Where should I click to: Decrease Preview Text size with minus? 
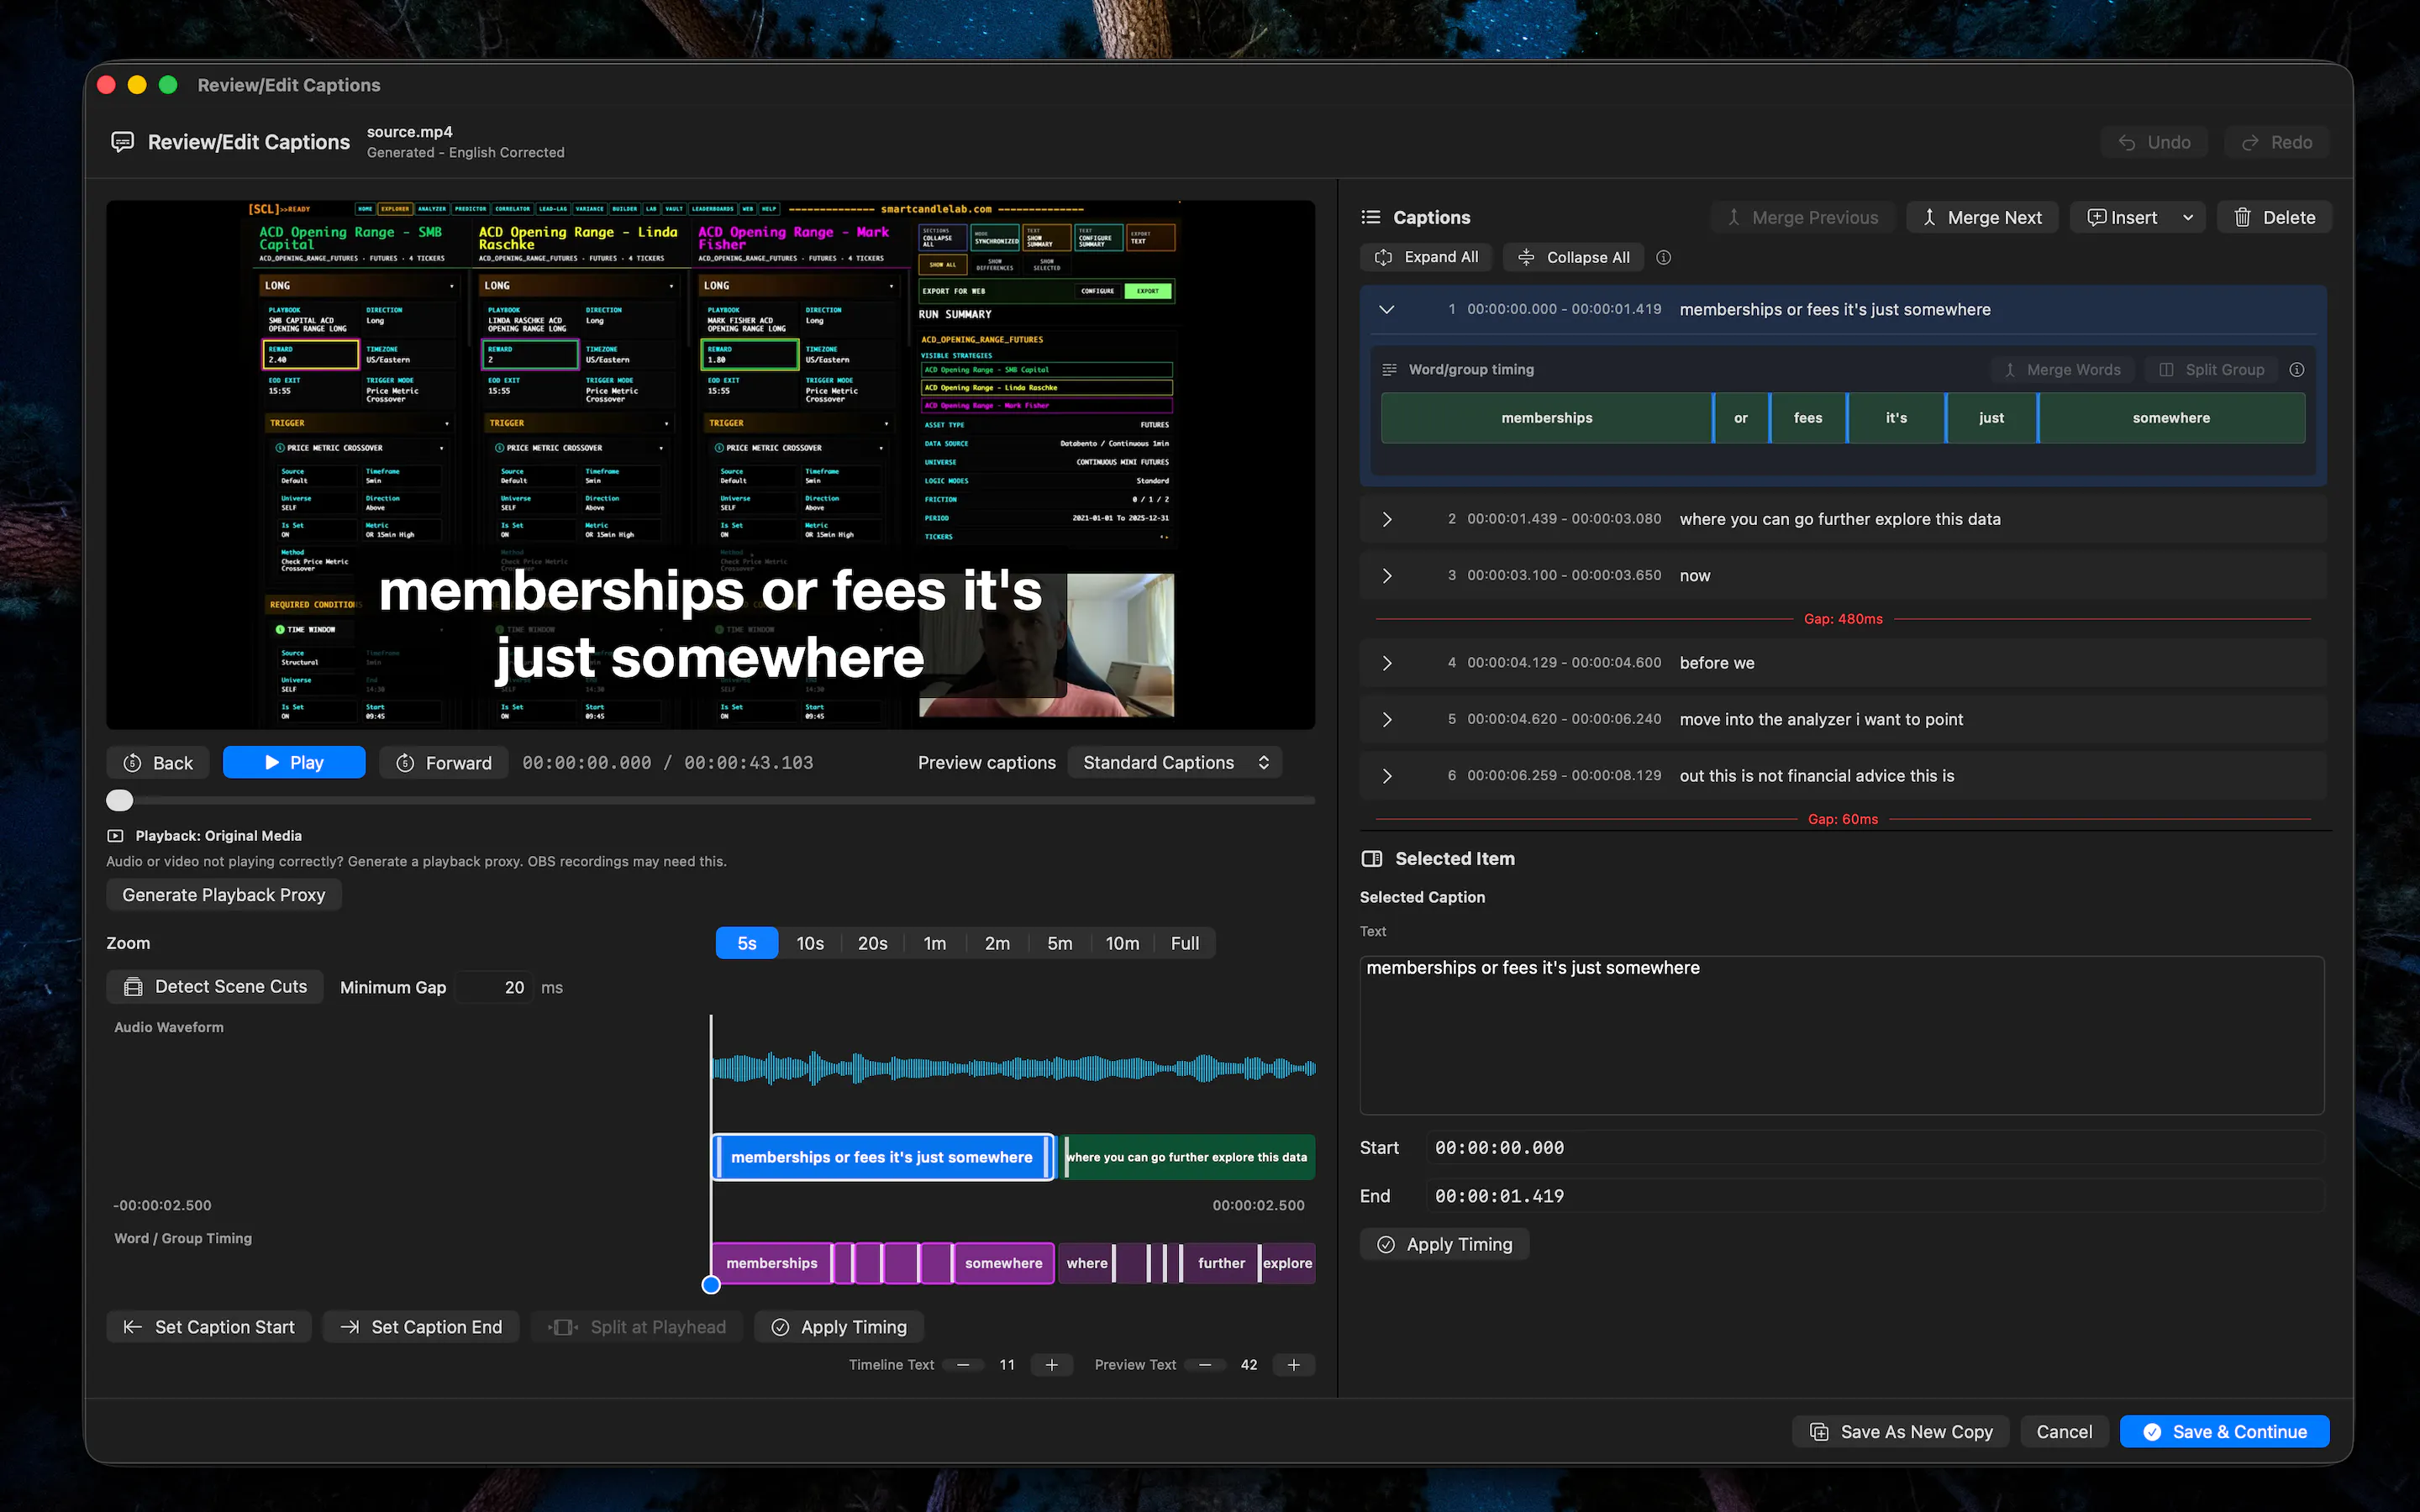coord(1205,1364)
